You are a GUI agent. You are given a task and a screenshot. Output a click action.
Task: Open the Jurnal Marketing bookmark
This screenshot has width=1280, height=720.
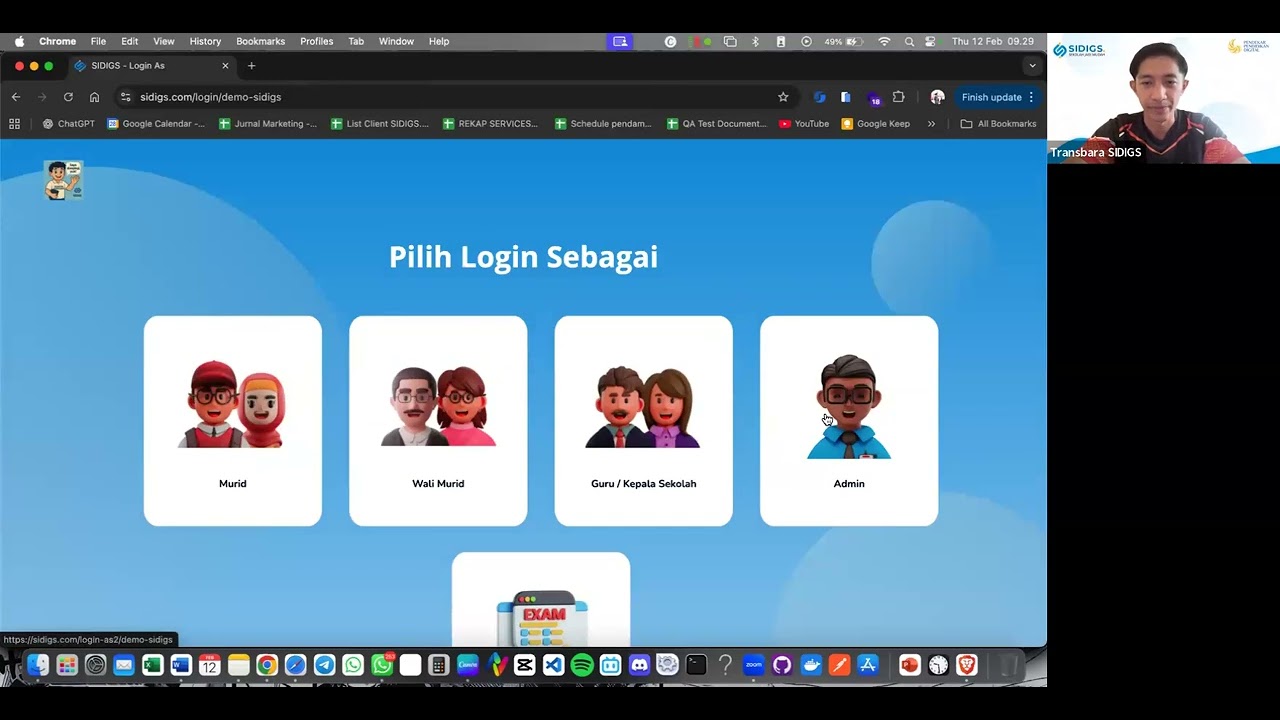(268, 124)
